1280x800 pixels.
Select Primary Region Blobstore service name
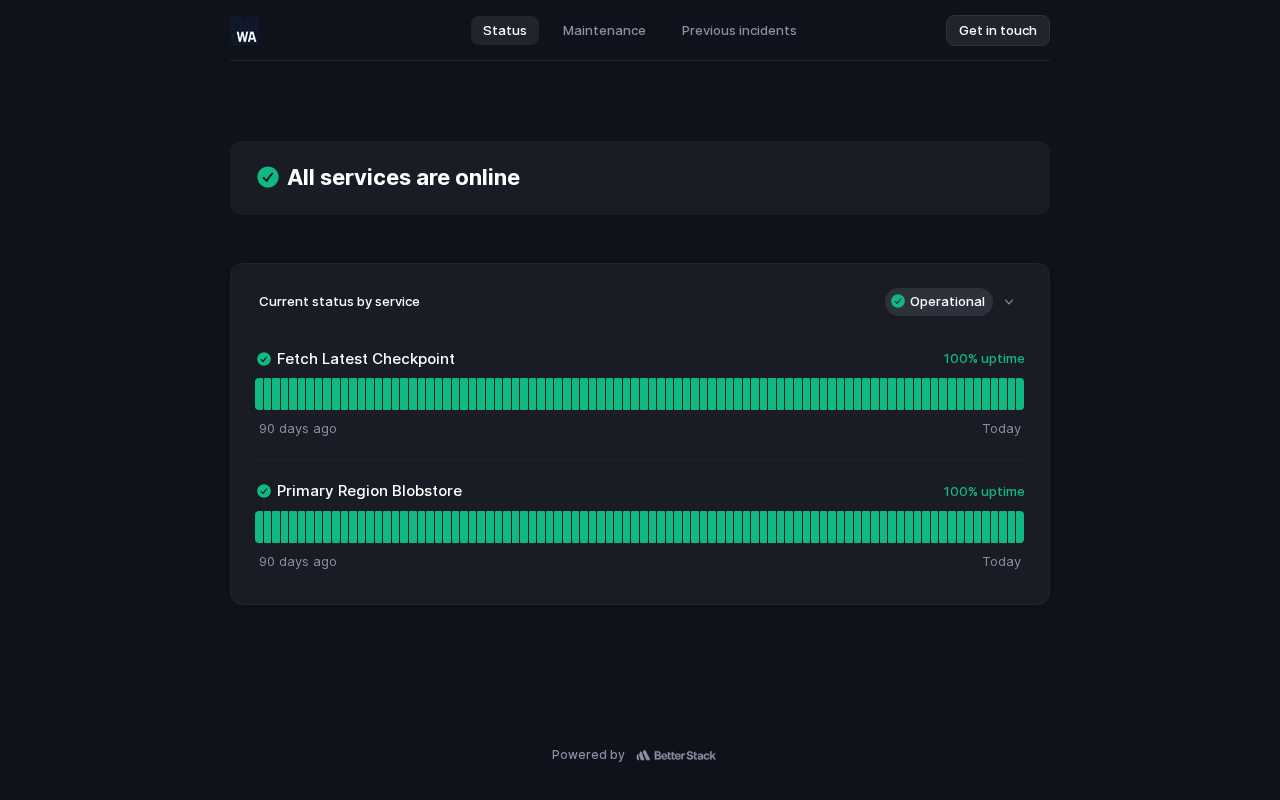click(x=369, y=491)
